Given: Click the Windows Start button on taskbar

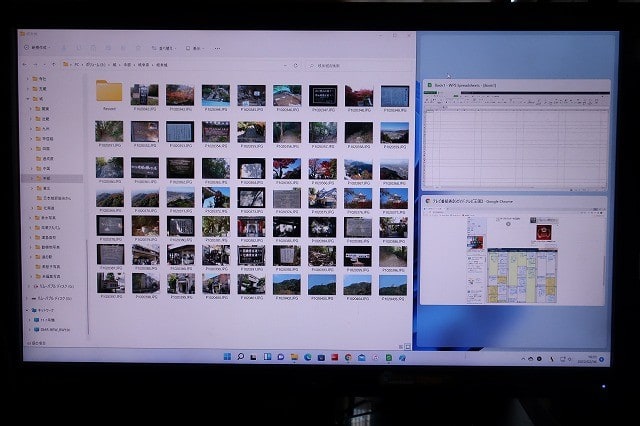Looking at the screenshot, I should click(x=228, y=356).
